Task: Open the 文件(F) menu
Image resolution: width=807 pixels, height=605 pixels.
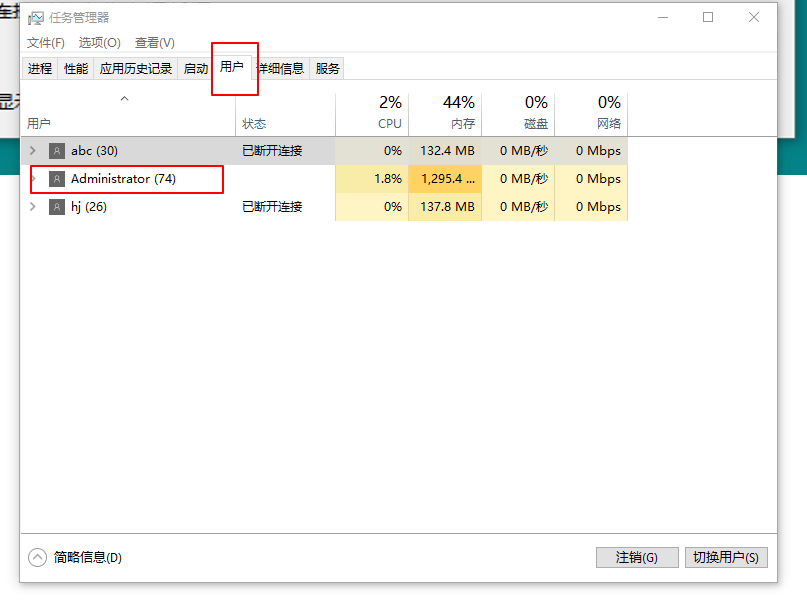Action: coord(46,43)
